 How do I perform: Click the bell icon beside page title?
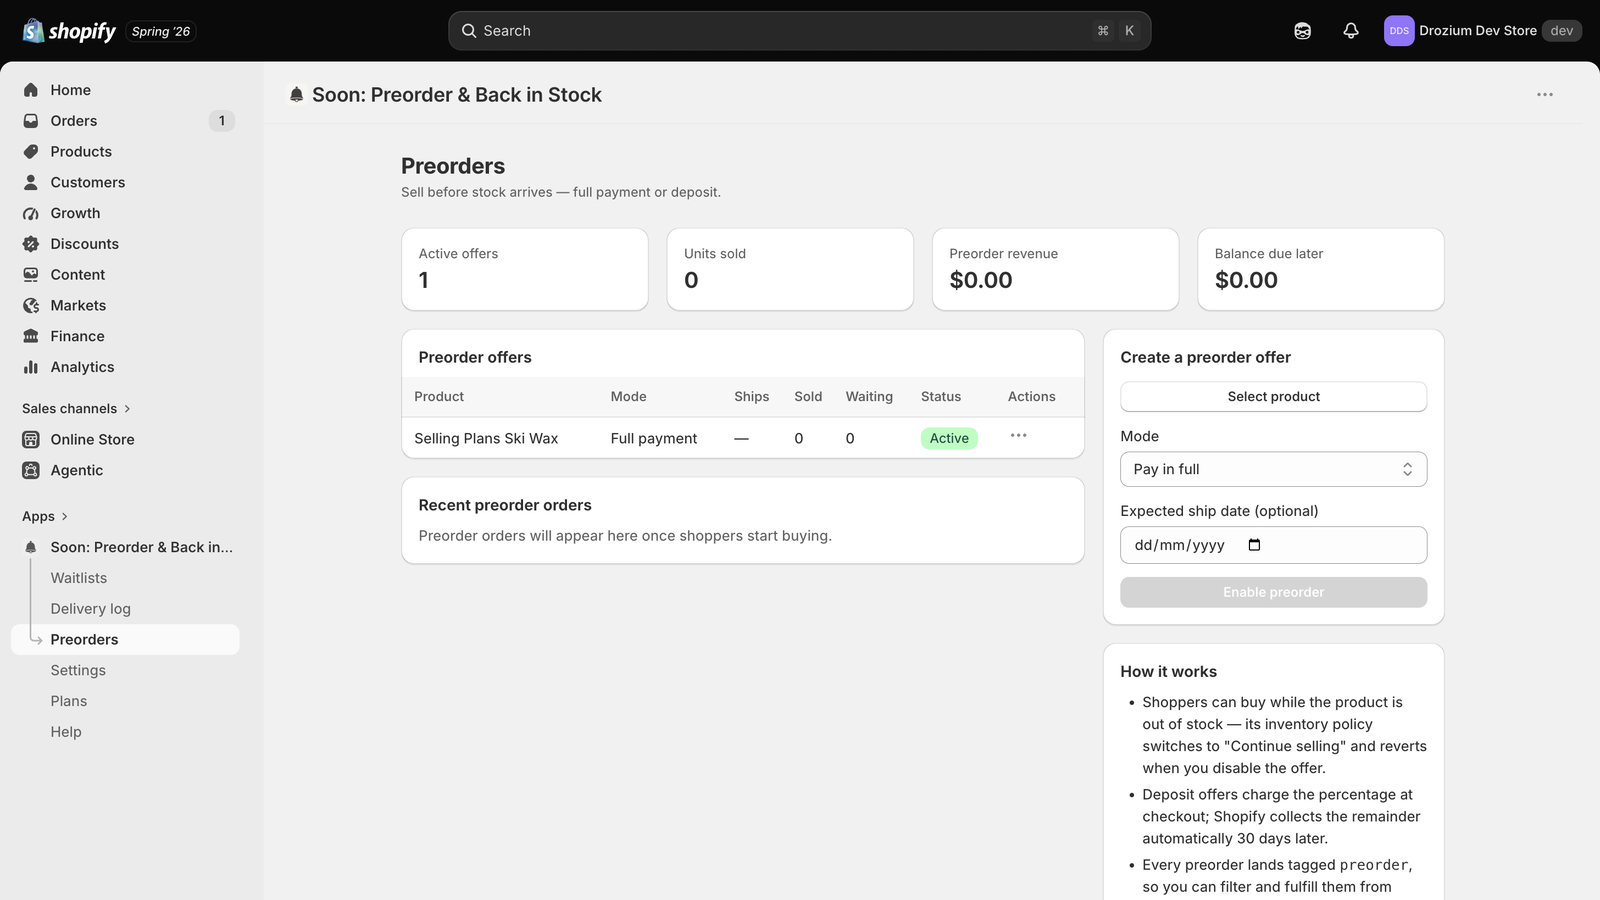point(296,95)
